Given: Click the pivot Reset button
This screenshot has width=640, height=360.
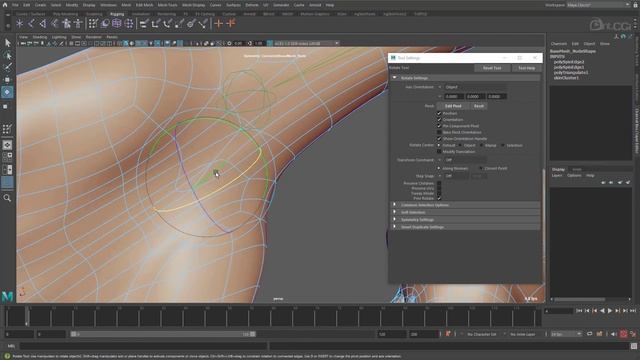Looking at the screenshot, I should [479, 106].
